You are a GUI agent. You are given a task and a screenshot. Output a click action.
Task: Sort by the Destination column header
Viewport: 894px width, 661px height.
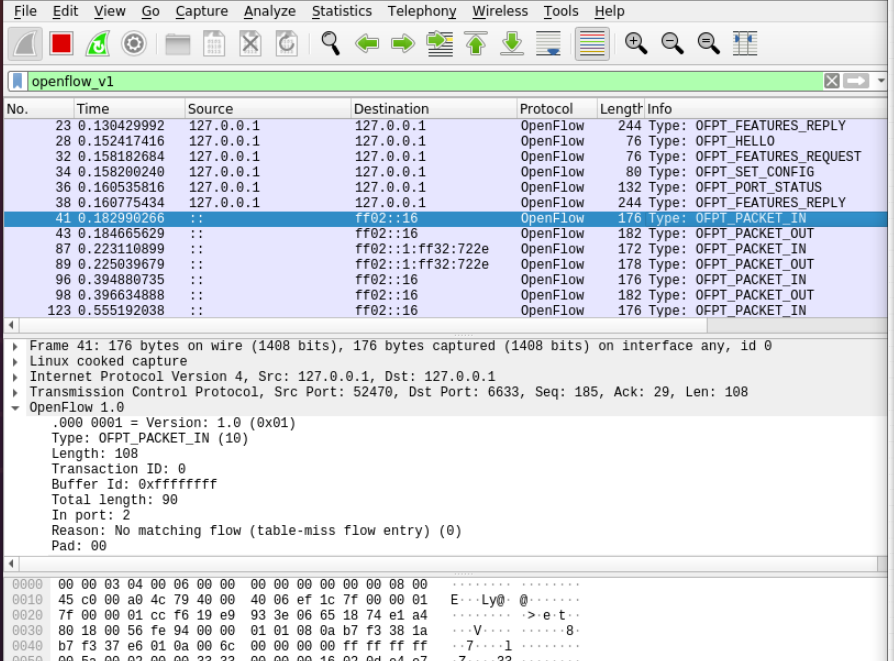[434, 108]
